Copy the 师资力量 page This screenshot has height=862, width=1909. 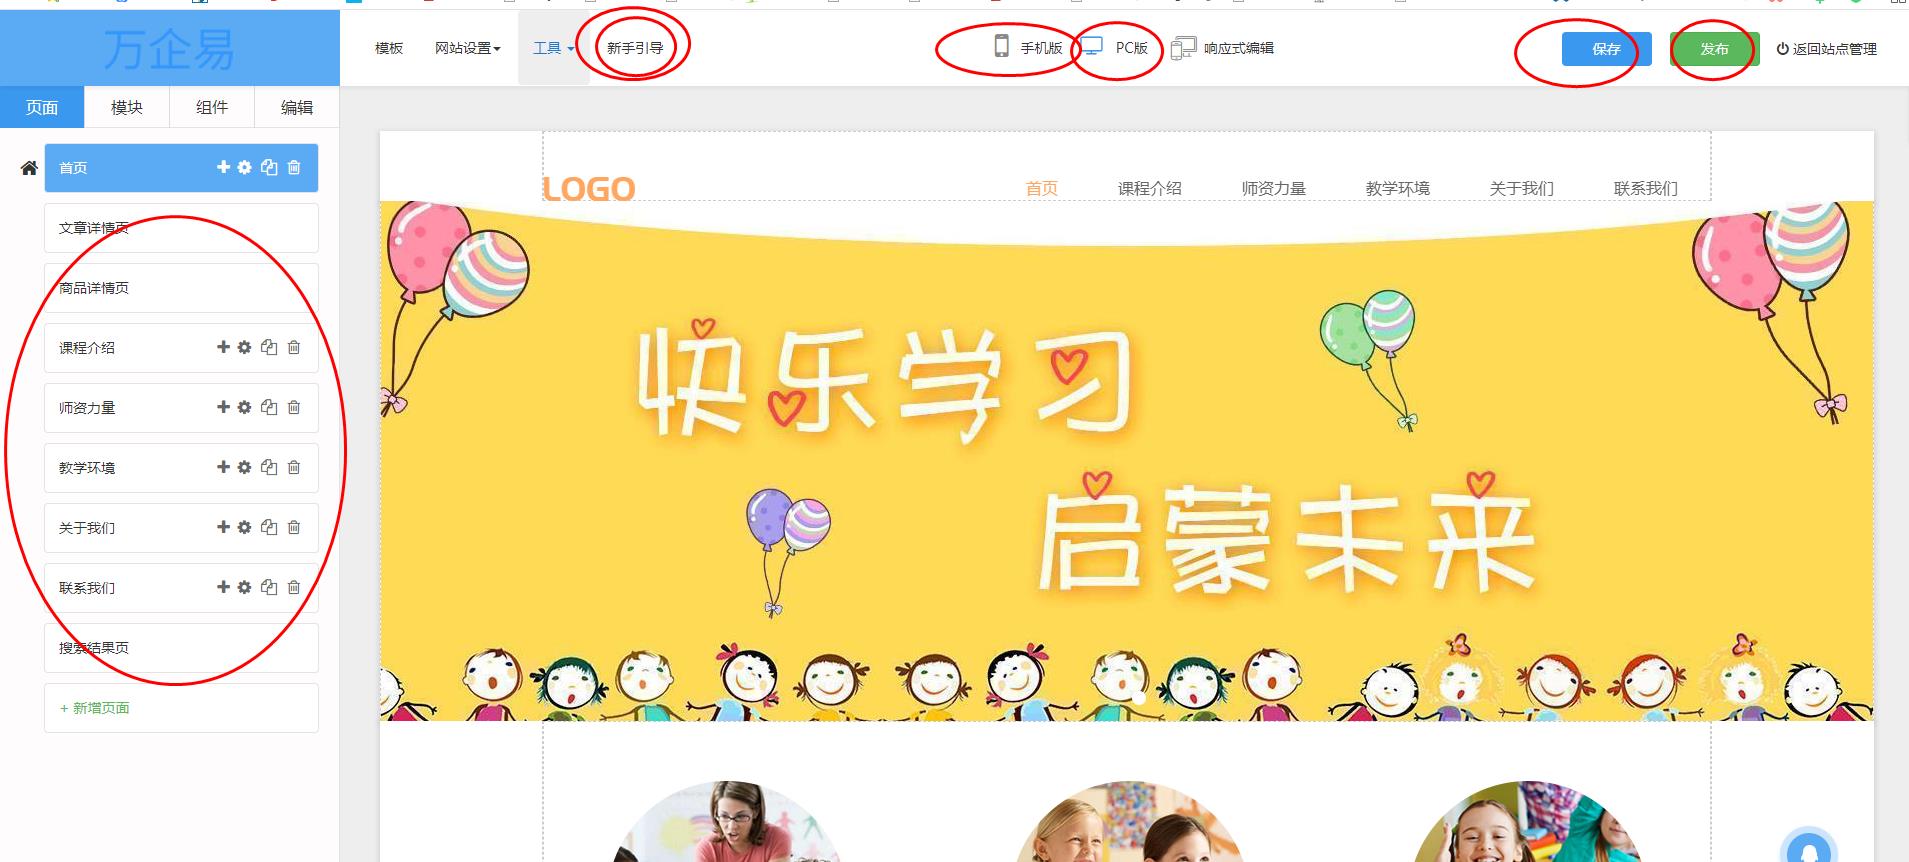(269, 407)
